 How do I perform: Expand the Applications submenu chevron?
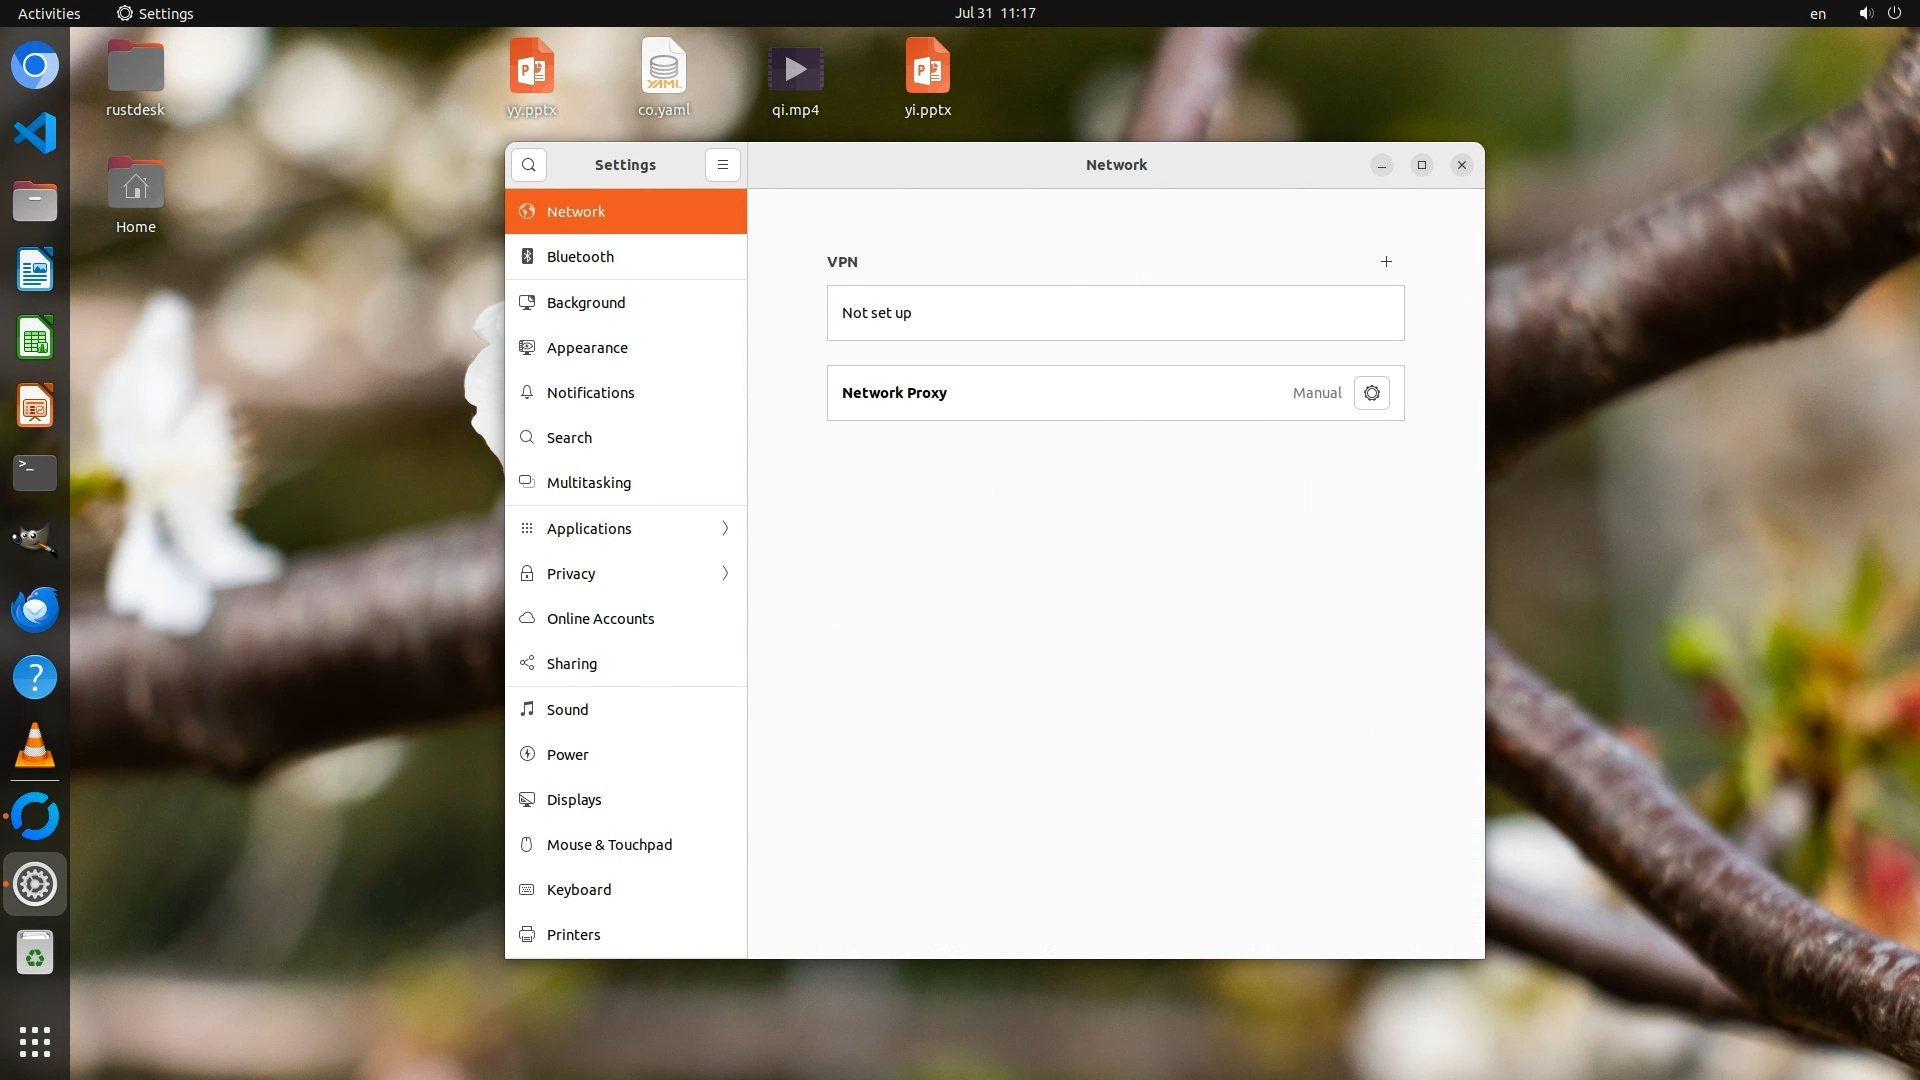pos(725,529)
